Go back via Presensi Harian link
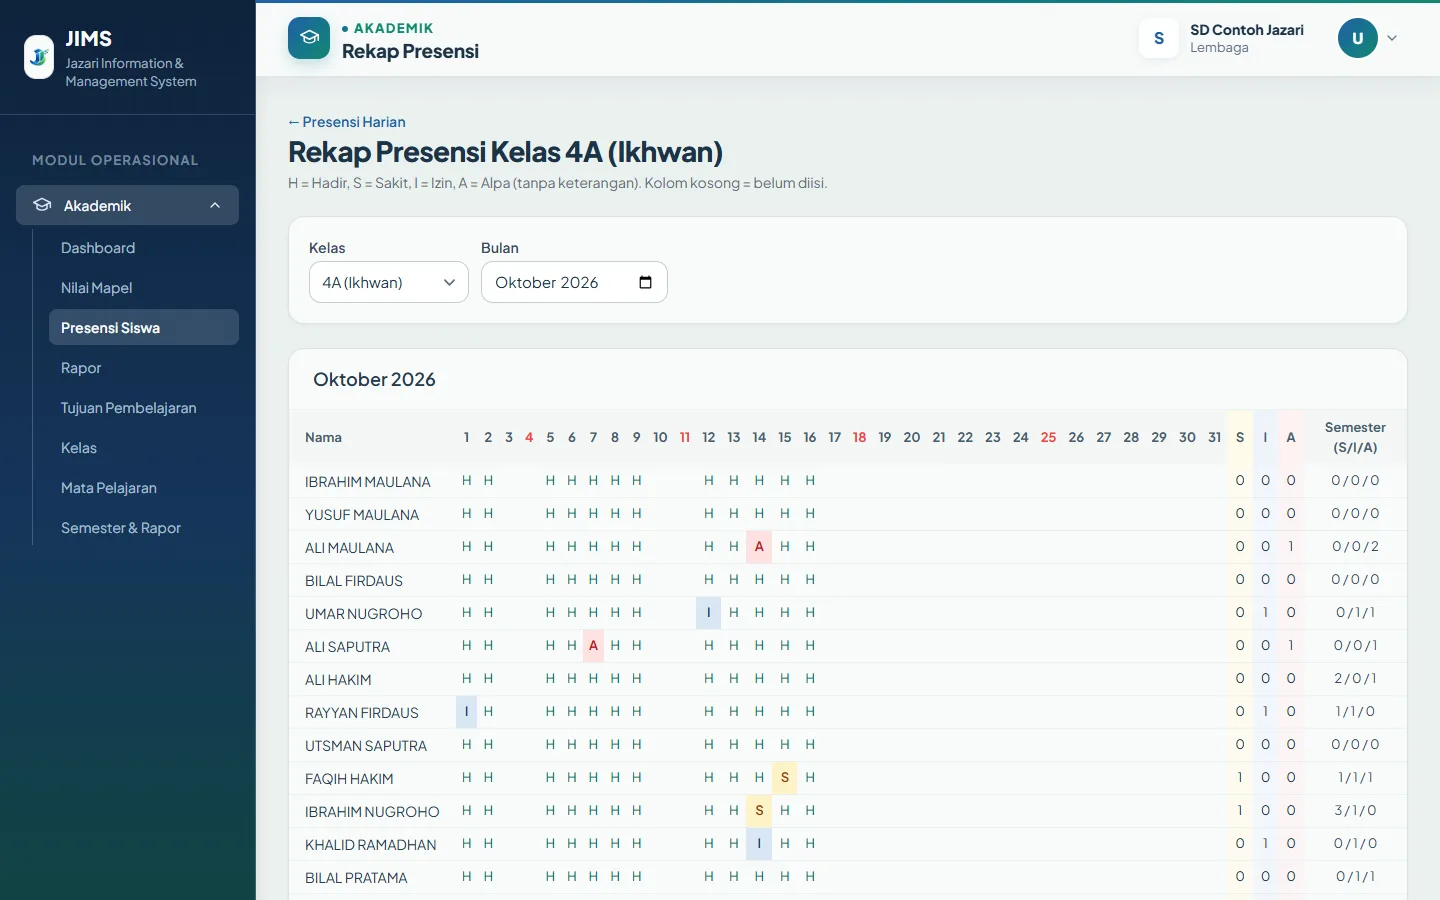Screen dimensions: 1440x900 click(347, 122)
